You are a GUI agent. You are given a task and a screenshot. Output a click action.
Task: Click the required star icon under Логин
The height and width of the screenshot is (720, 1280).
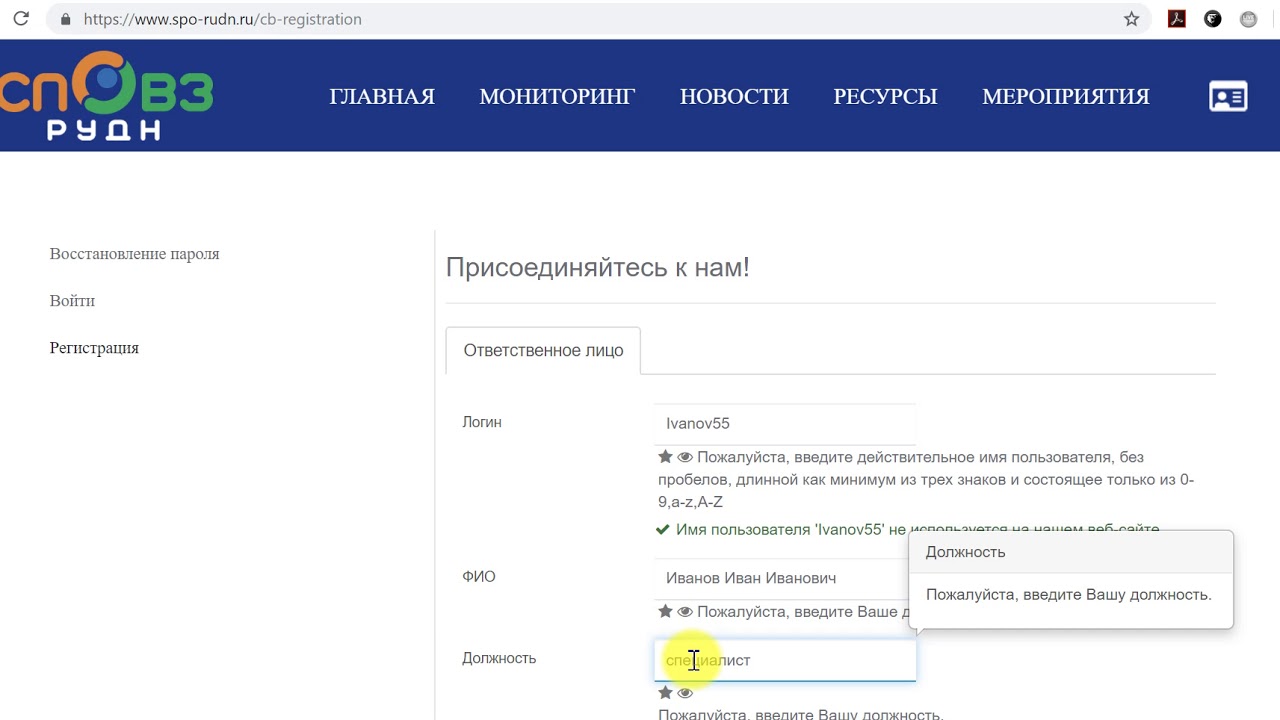(665, 457)
